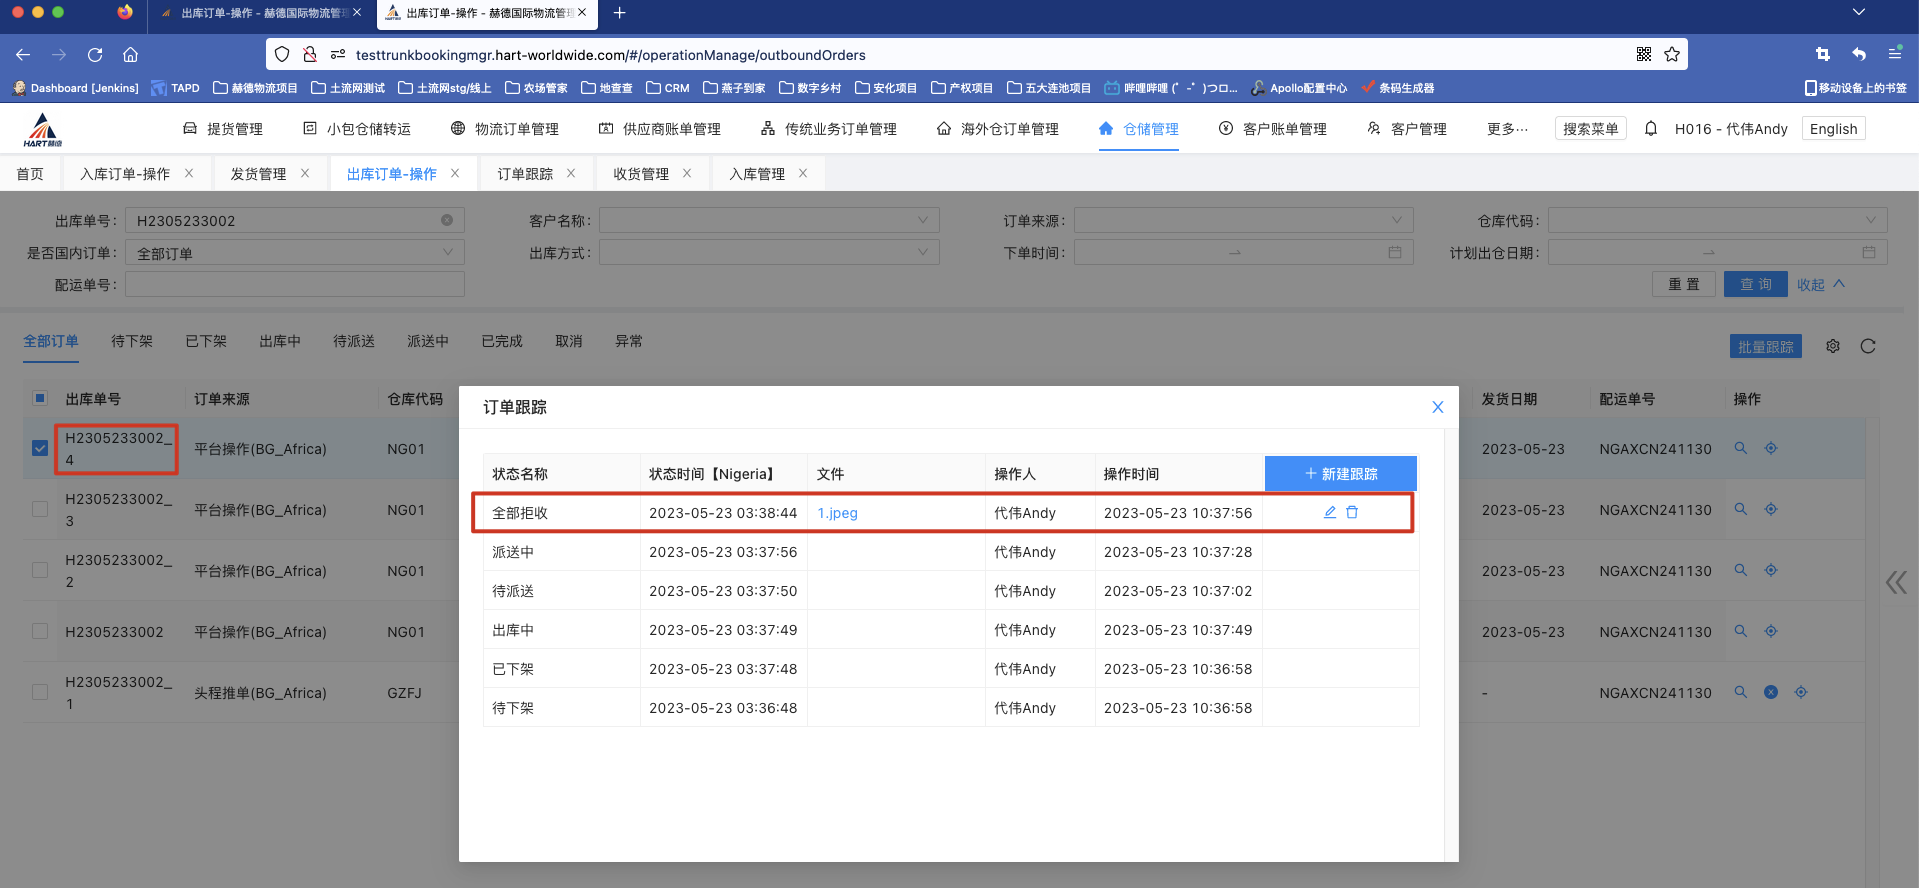Click the 新建跟踪 button
The width and height of the screenshot is (1919, 888).
[x=1340, y=474]
